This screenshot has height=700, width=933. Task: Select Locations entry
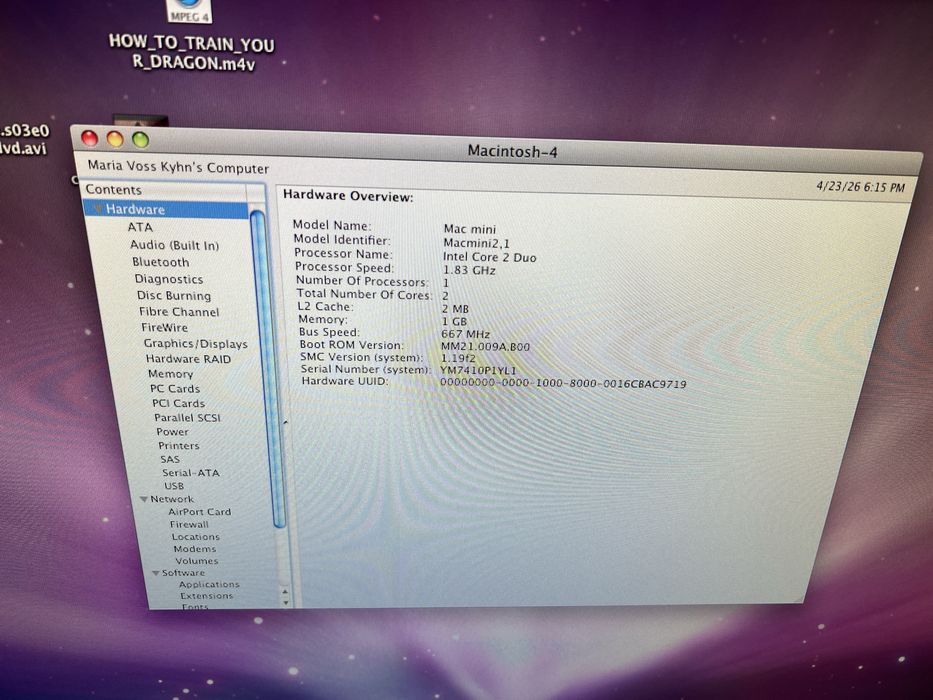[196, 537]
